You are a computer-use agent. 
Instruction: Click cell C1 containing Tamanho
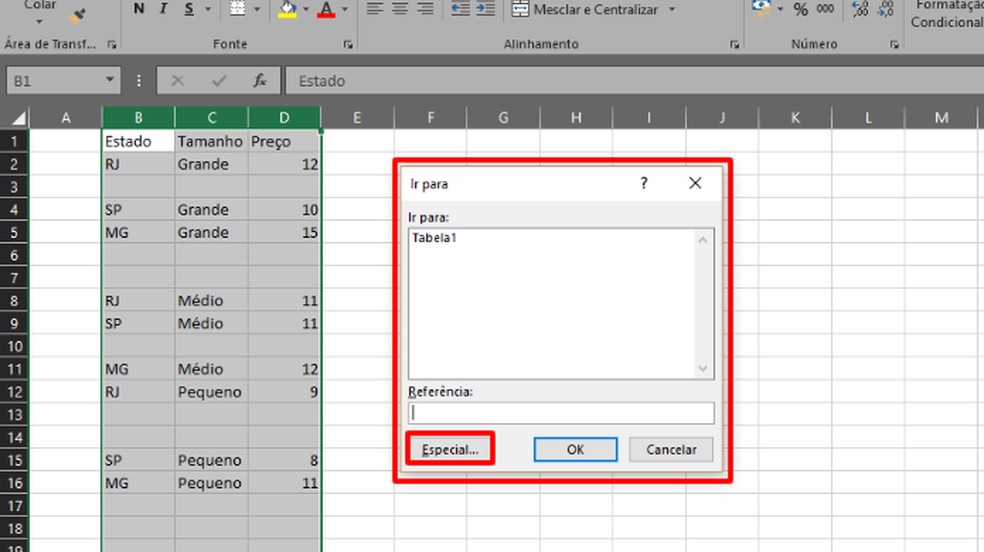click(x=211, y=141)
